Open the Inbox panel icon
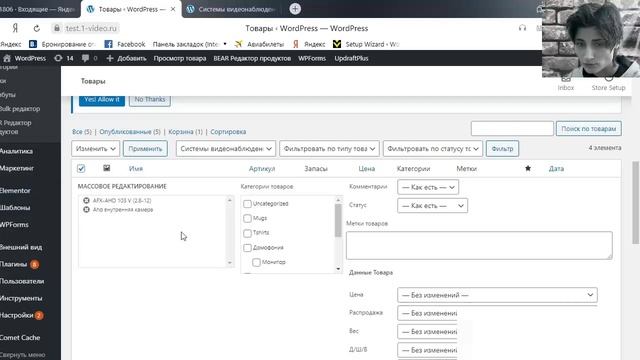 (x=566, y=83)
